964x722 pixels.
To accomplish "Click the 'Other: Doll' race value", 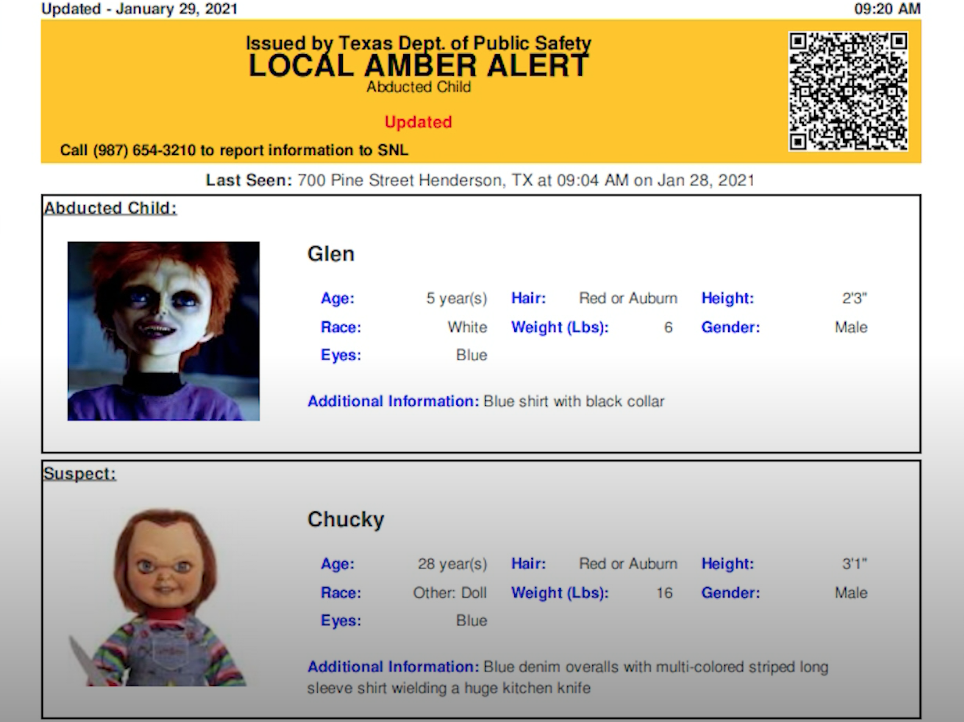I will point(450,593).
